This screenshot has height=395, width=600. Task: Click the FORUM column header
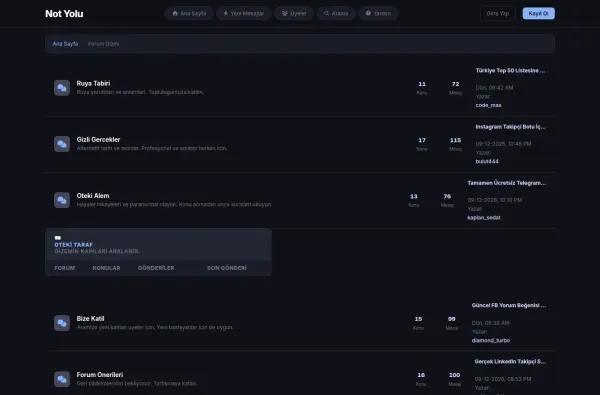(65, 268)
